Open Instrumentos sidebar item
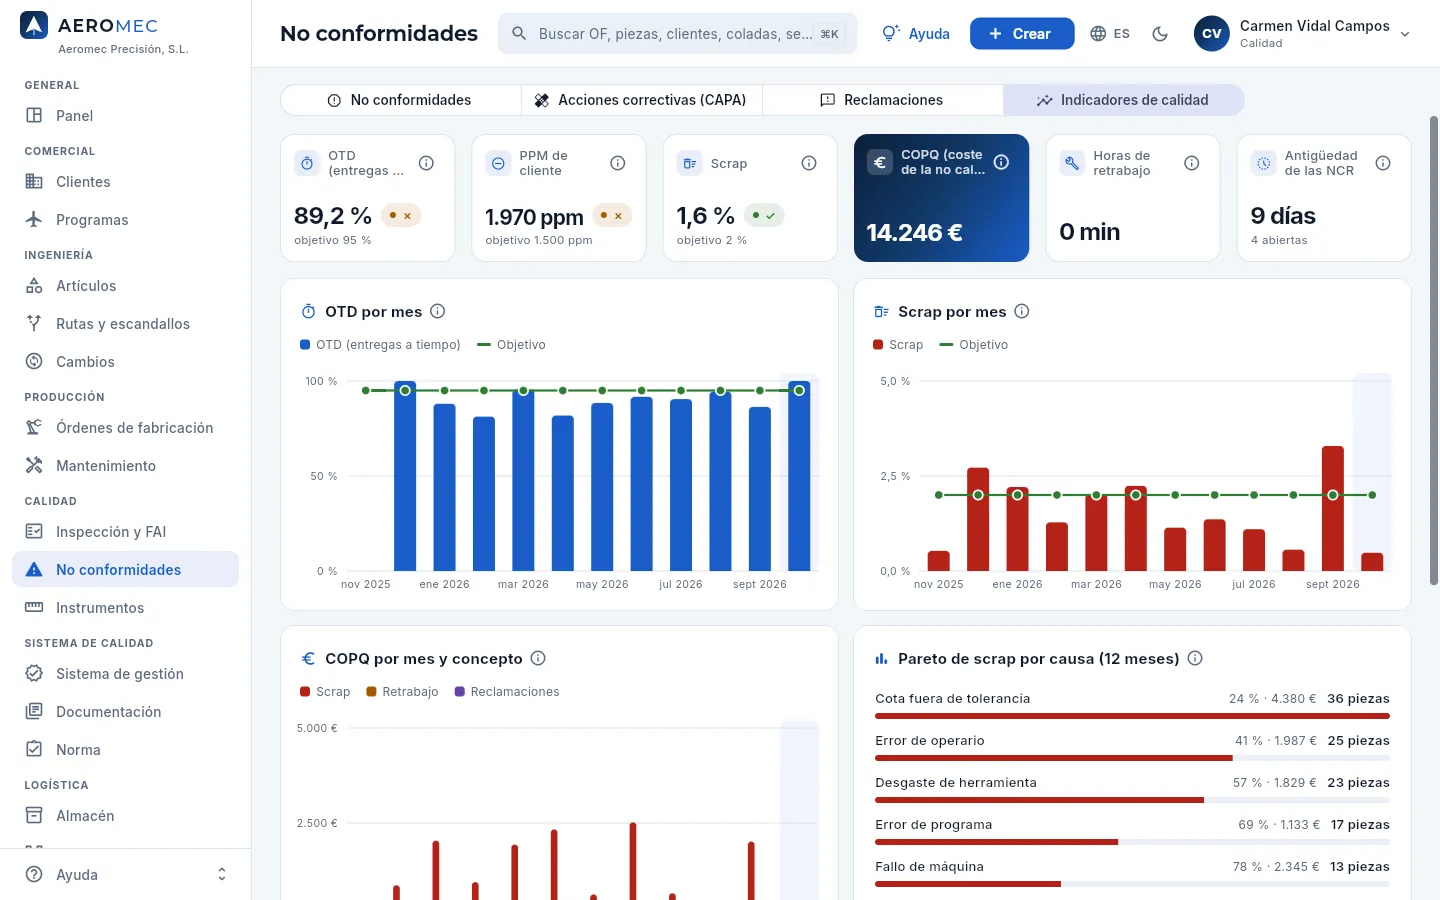 tap(125, 608)
